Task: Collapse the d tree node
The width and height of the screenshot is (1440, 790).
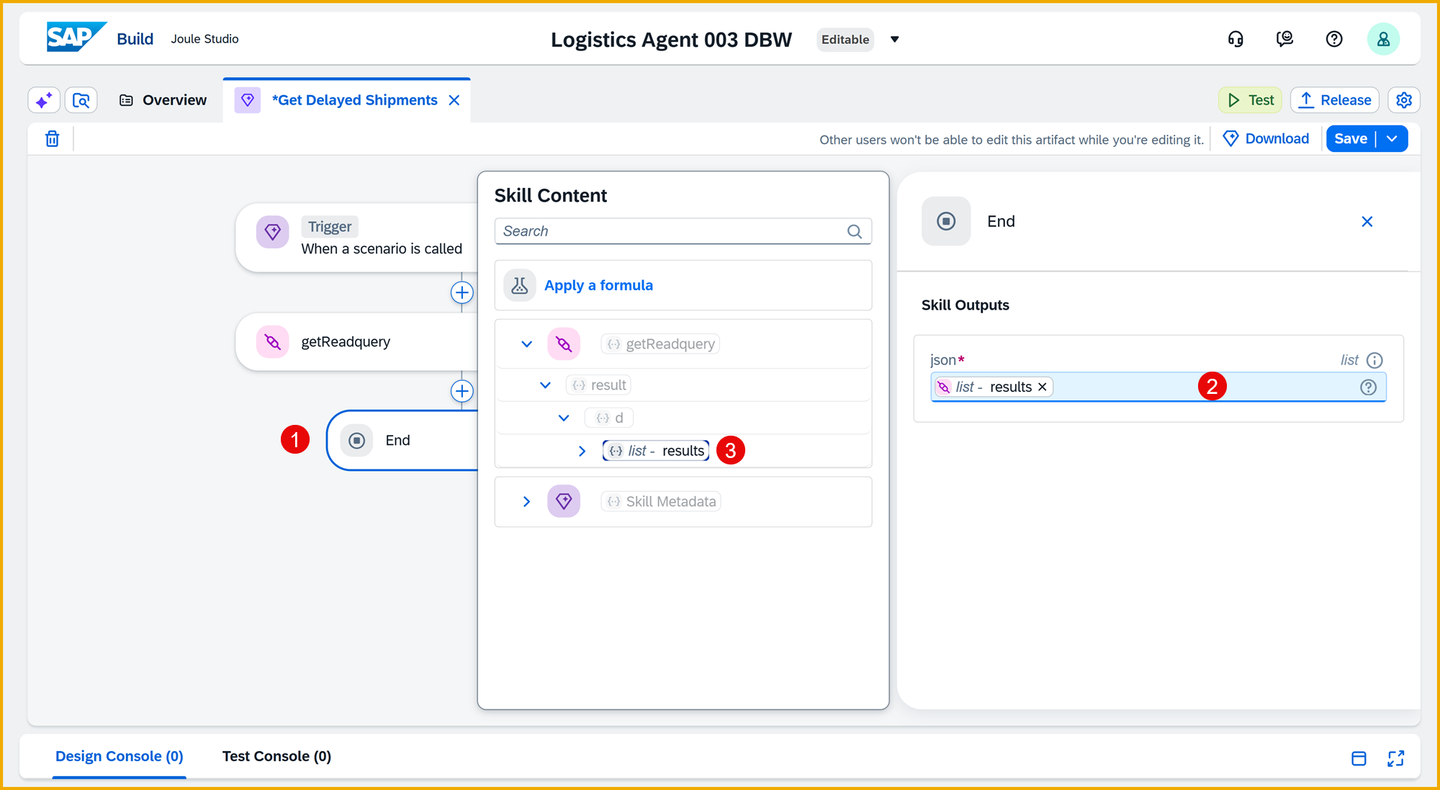Action: pos(564,418)
